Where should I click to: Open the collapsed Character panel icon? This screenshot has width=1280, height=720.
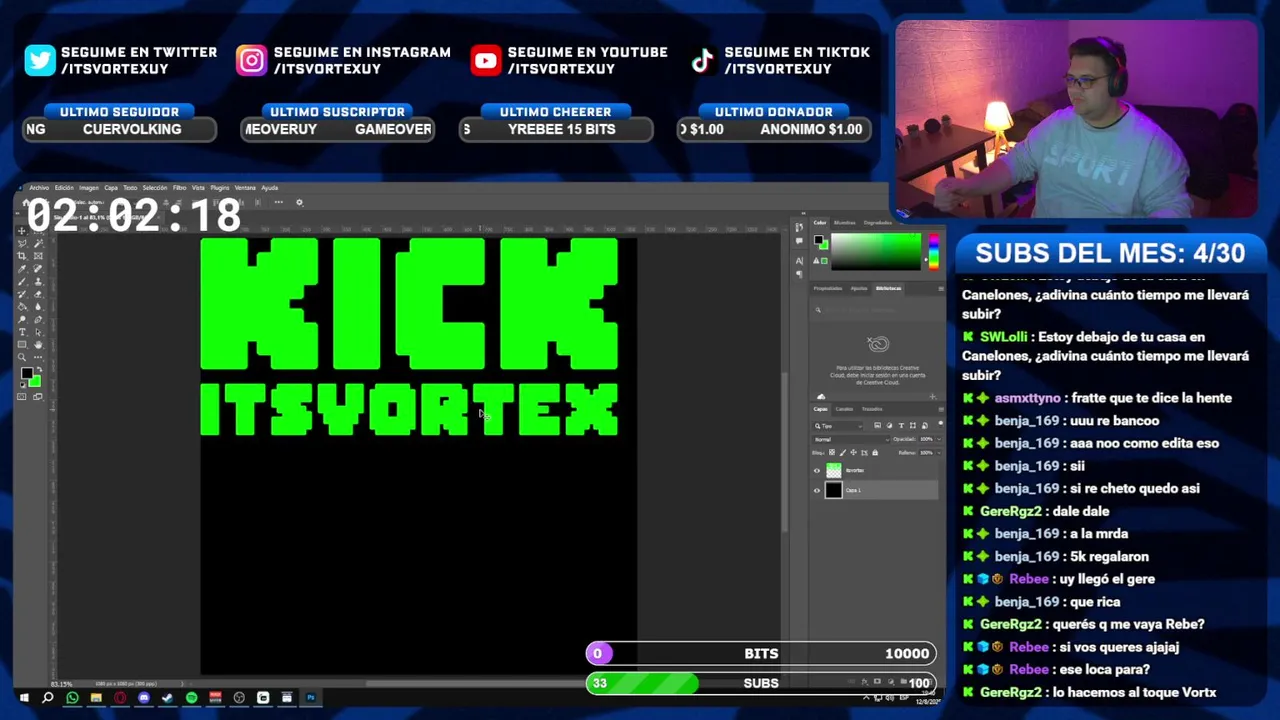tap(799, 261)
